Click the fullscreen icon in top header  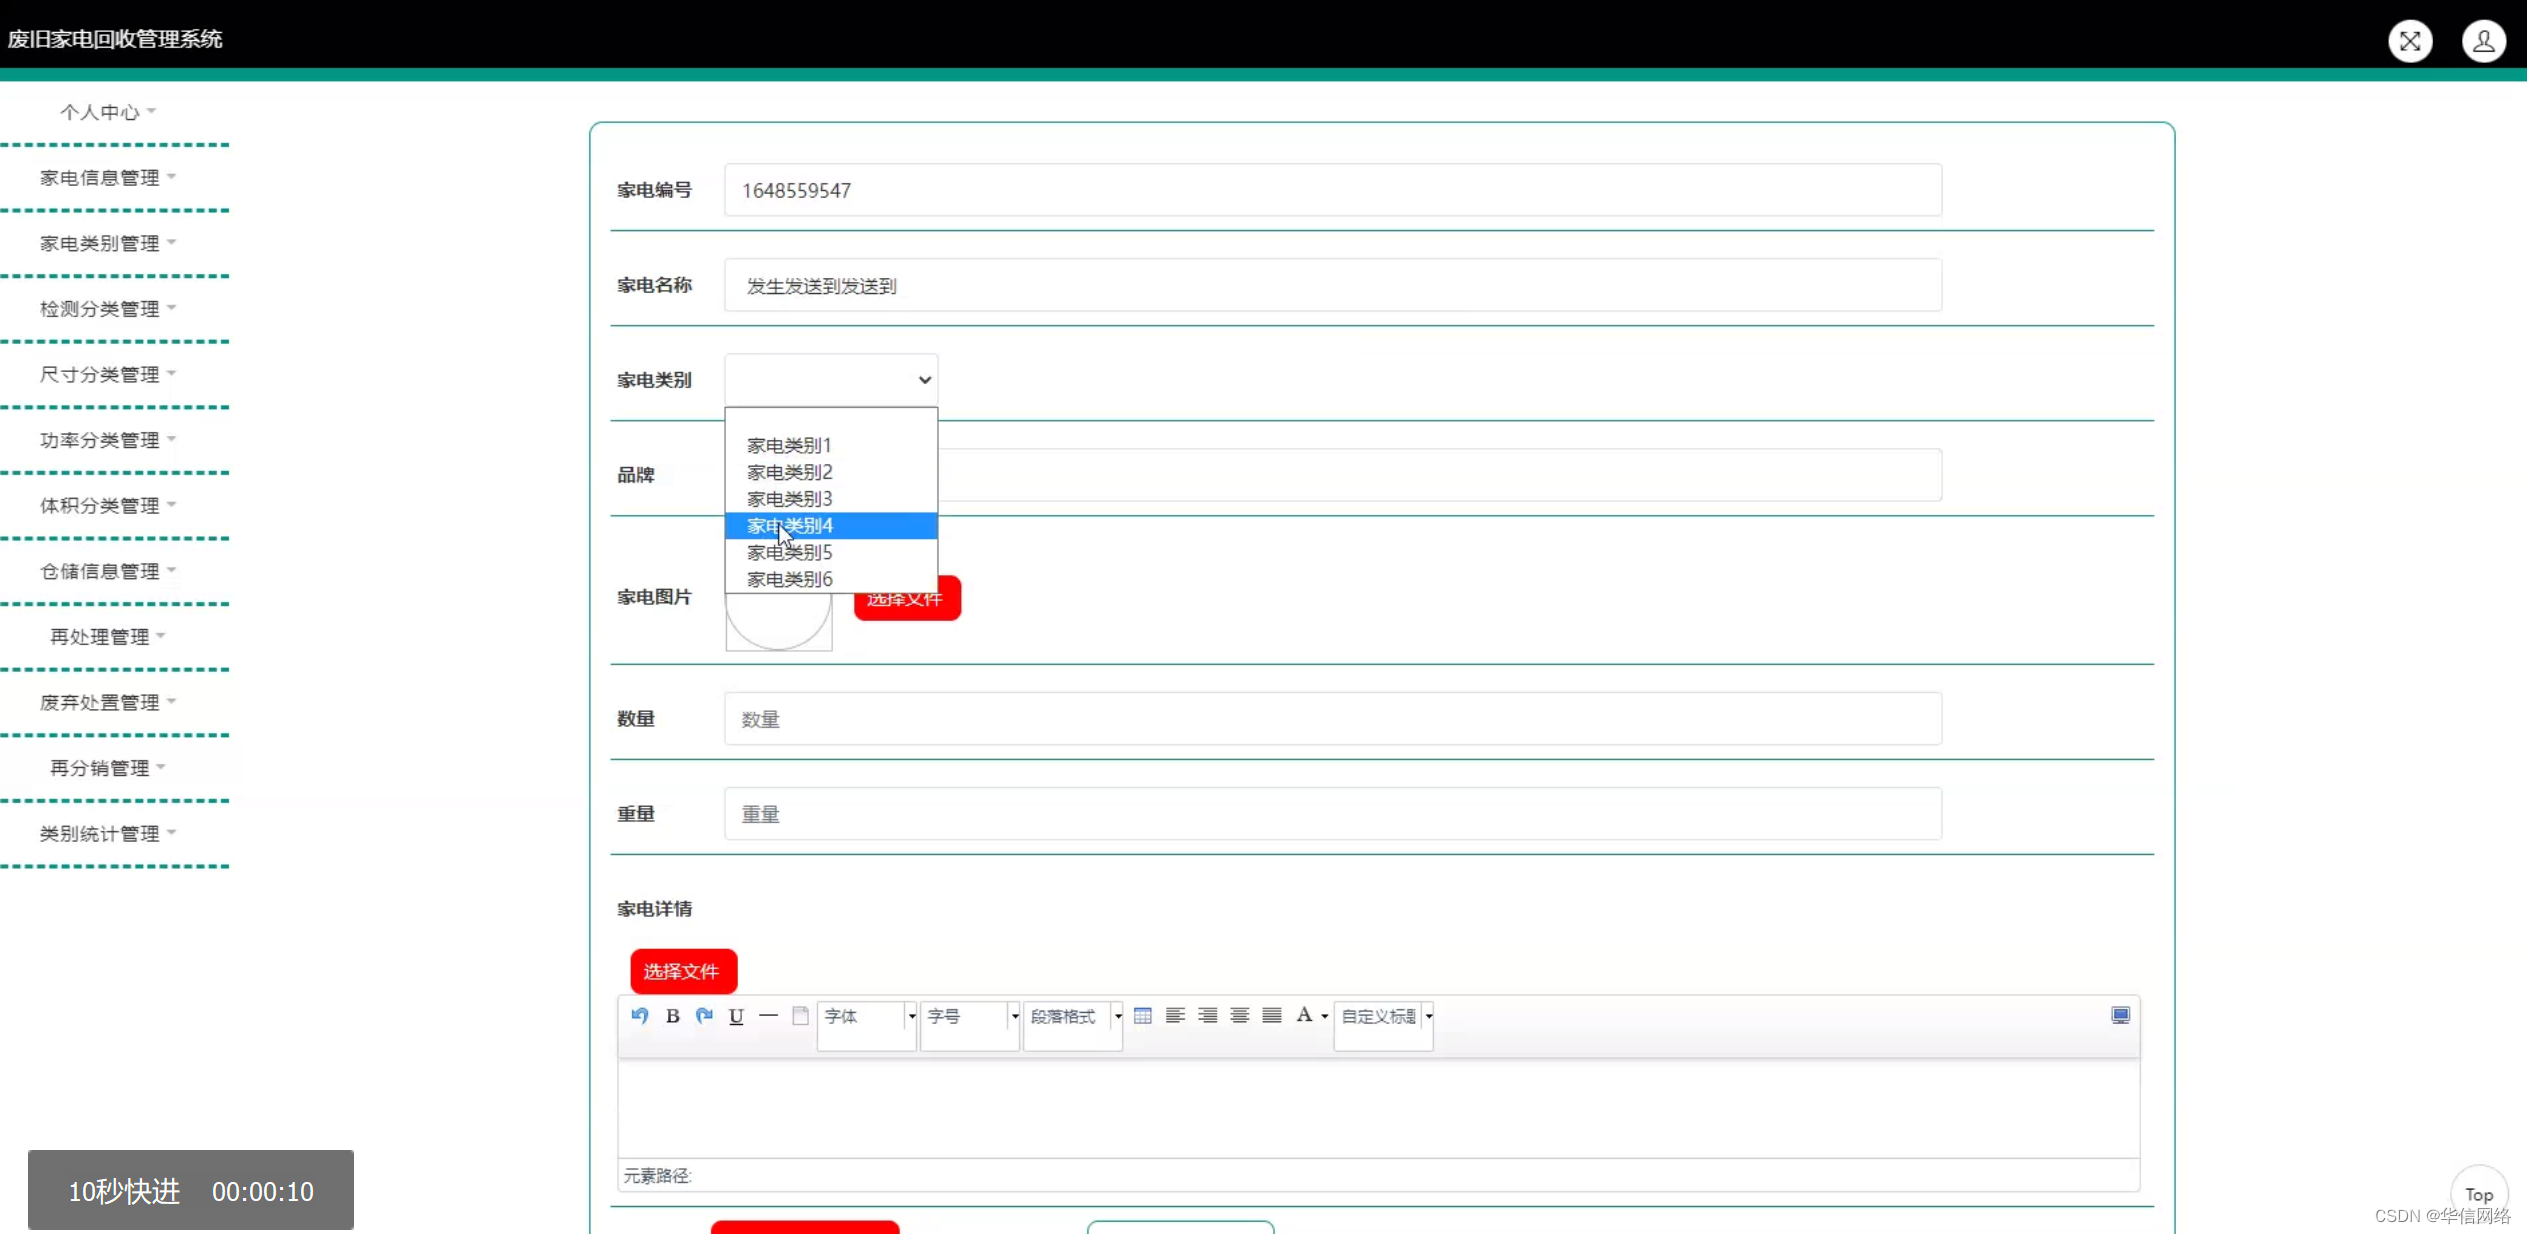(2409, 41)
